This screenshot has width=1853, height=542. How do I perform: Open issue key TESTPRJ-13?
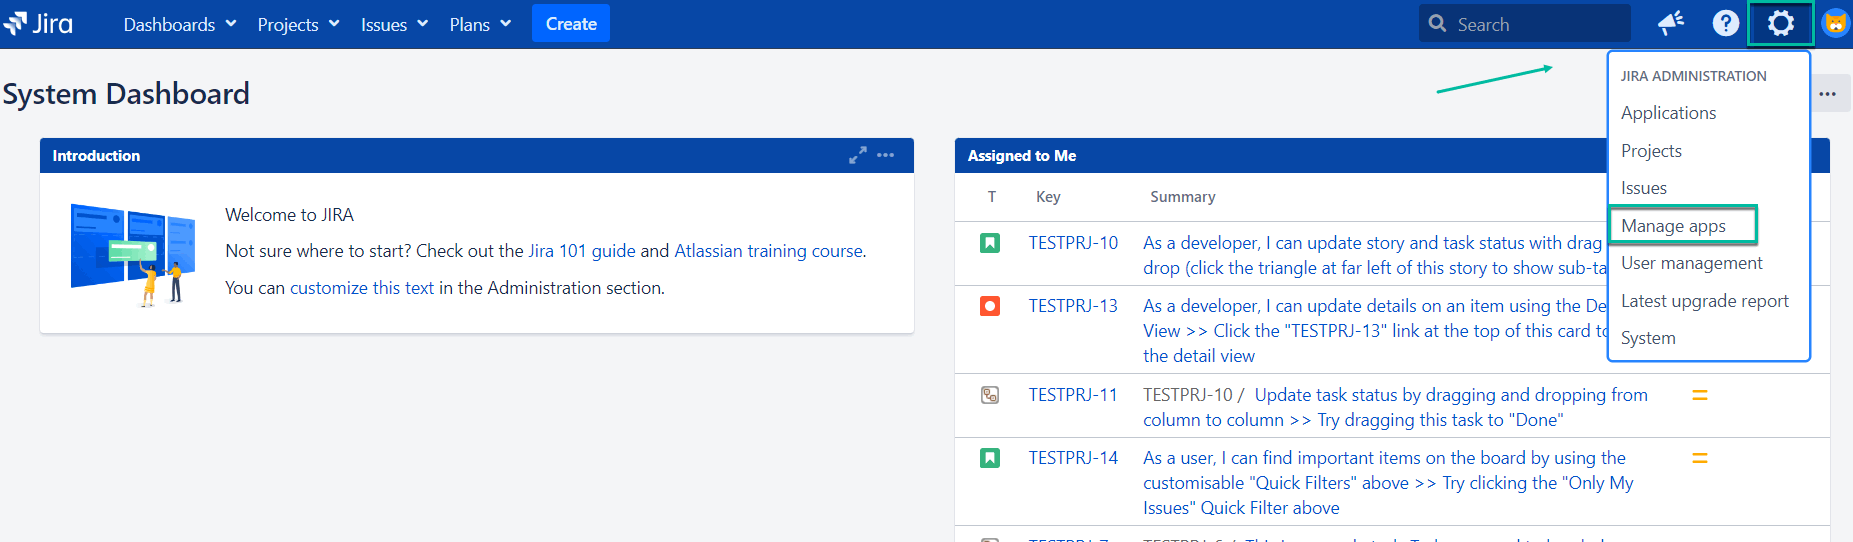pyautogui.click(x=1073, y=306)
